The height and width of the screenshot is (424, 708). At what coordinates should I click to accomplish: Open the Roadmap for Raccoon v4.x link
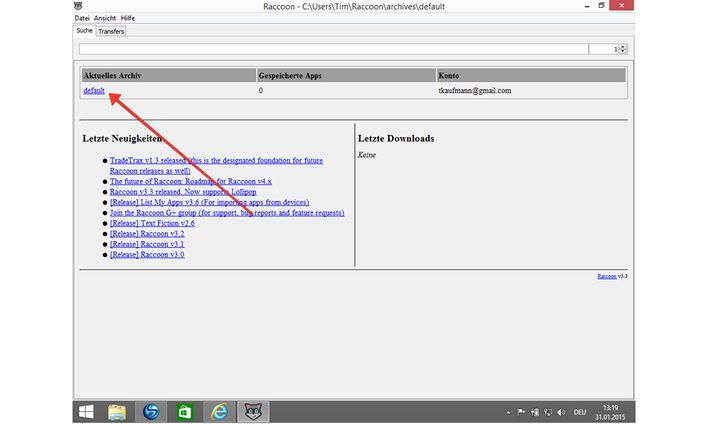coord(191,181)
